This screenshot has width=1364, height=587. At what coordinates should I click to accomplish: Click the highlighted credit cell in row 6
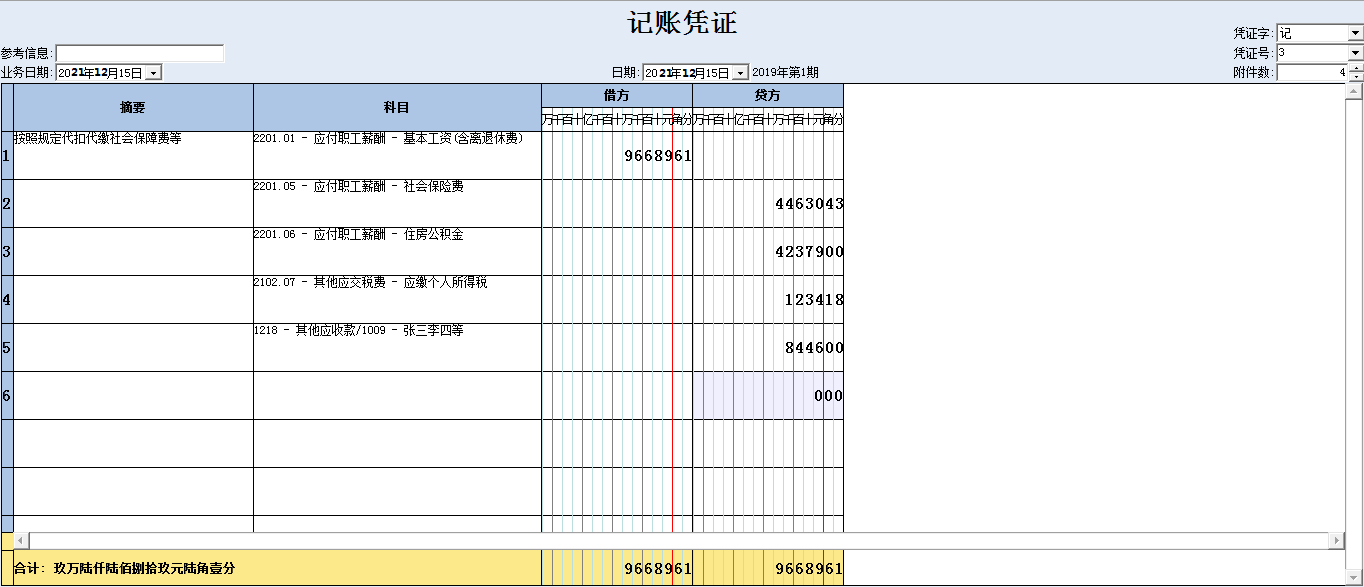[768, 396]
